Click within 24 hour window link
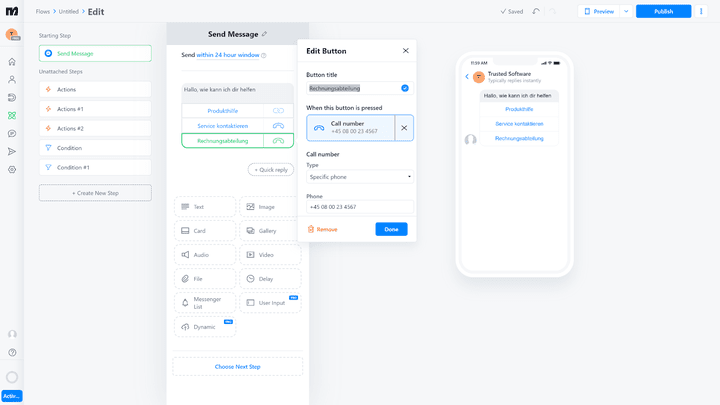 point(228,55)
